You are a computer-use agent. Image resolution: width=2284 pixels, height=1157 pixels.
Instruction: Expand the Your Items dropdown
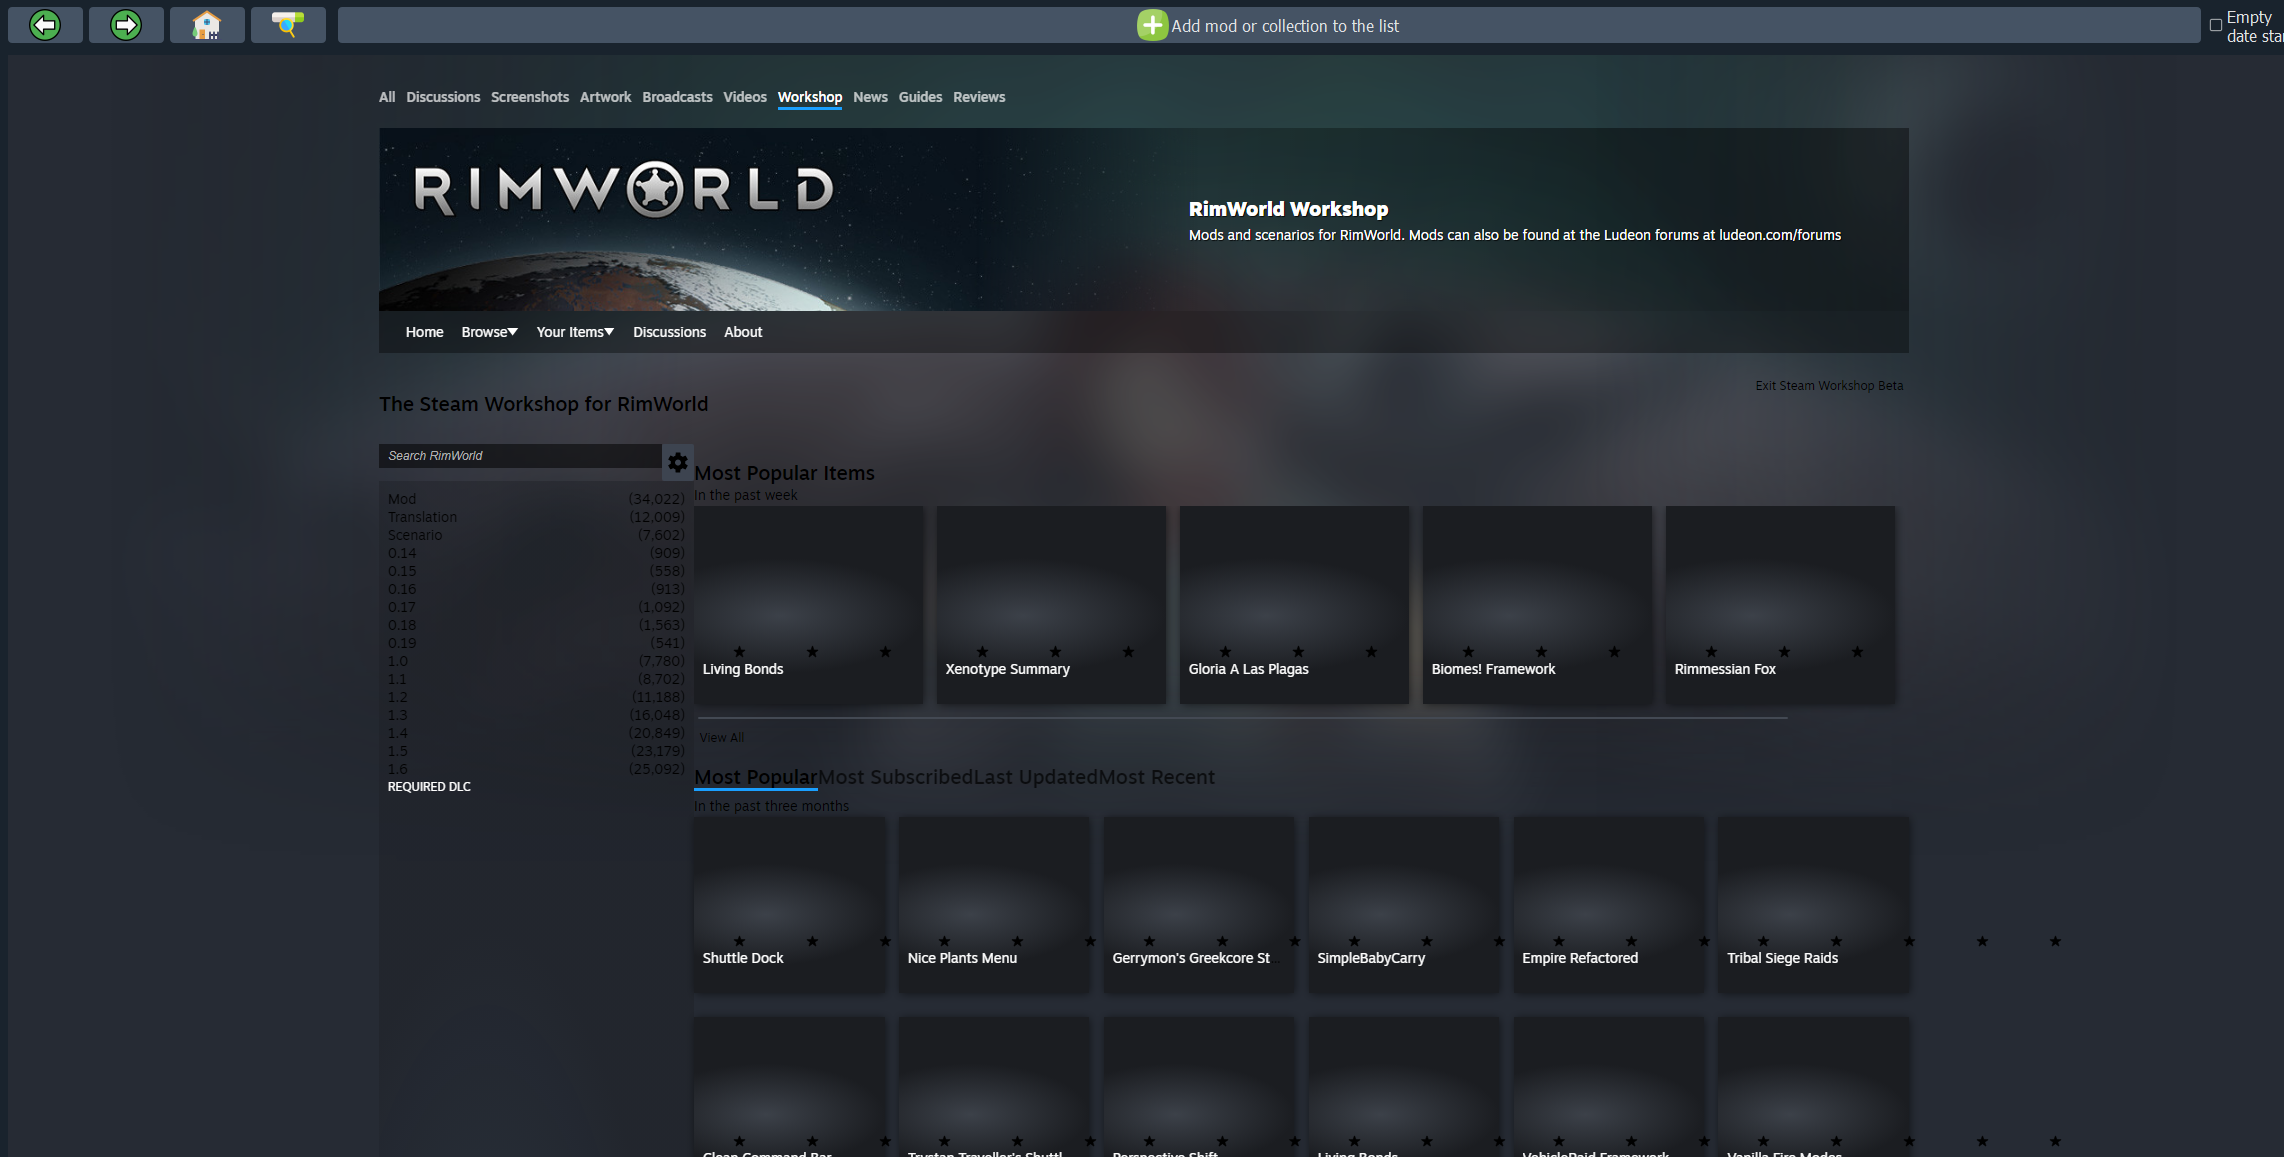pyautogui.click(x=575, y=332)
